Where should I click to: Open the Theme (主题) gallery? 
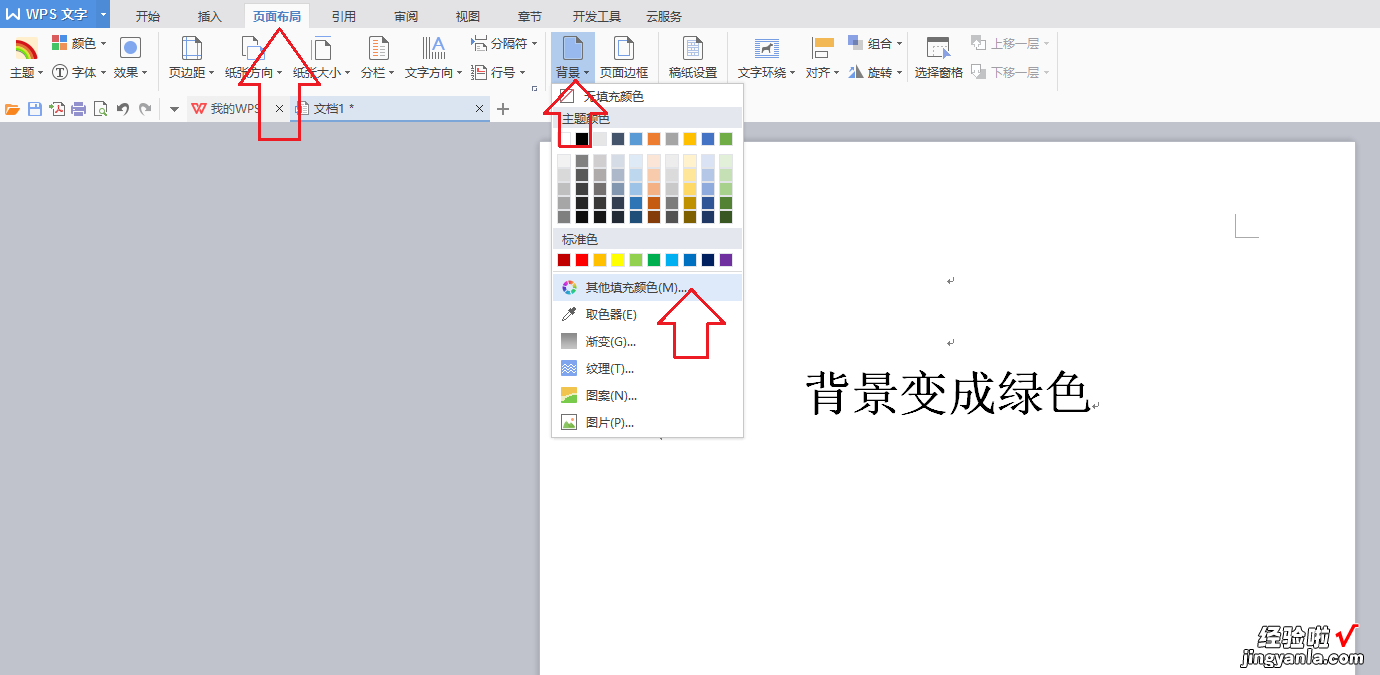[26, 60]
